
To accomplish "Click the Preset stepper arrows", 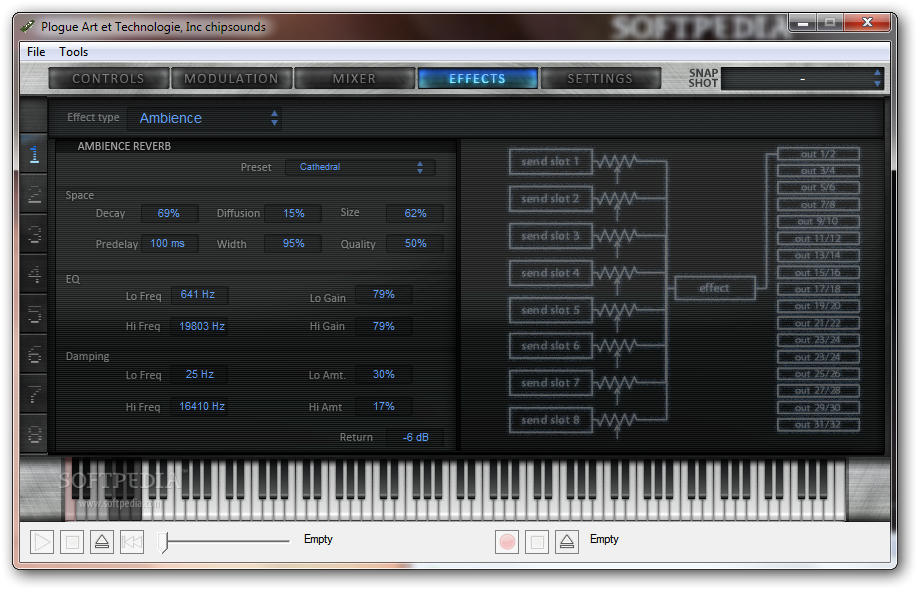I will (x=420, y=167).
